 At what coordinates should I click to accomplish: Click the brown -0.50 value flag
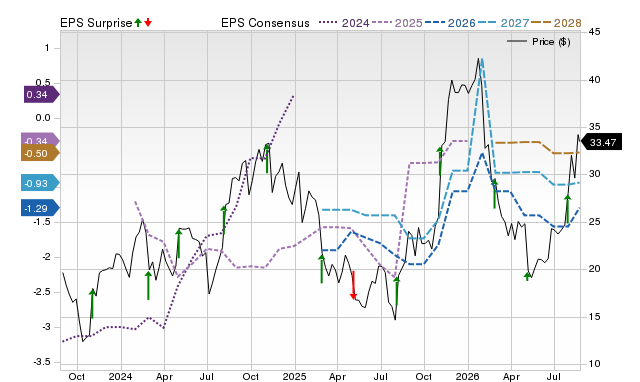pos(40,153)
